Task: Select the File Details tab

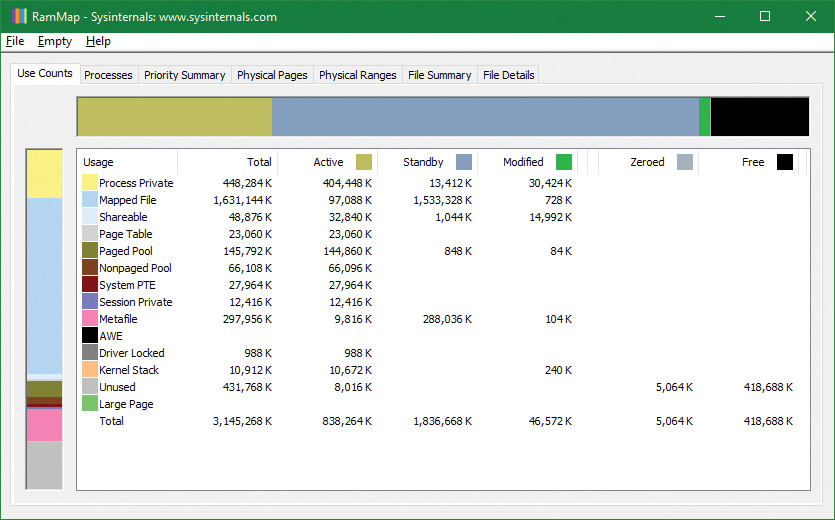Action: [508, 75]
